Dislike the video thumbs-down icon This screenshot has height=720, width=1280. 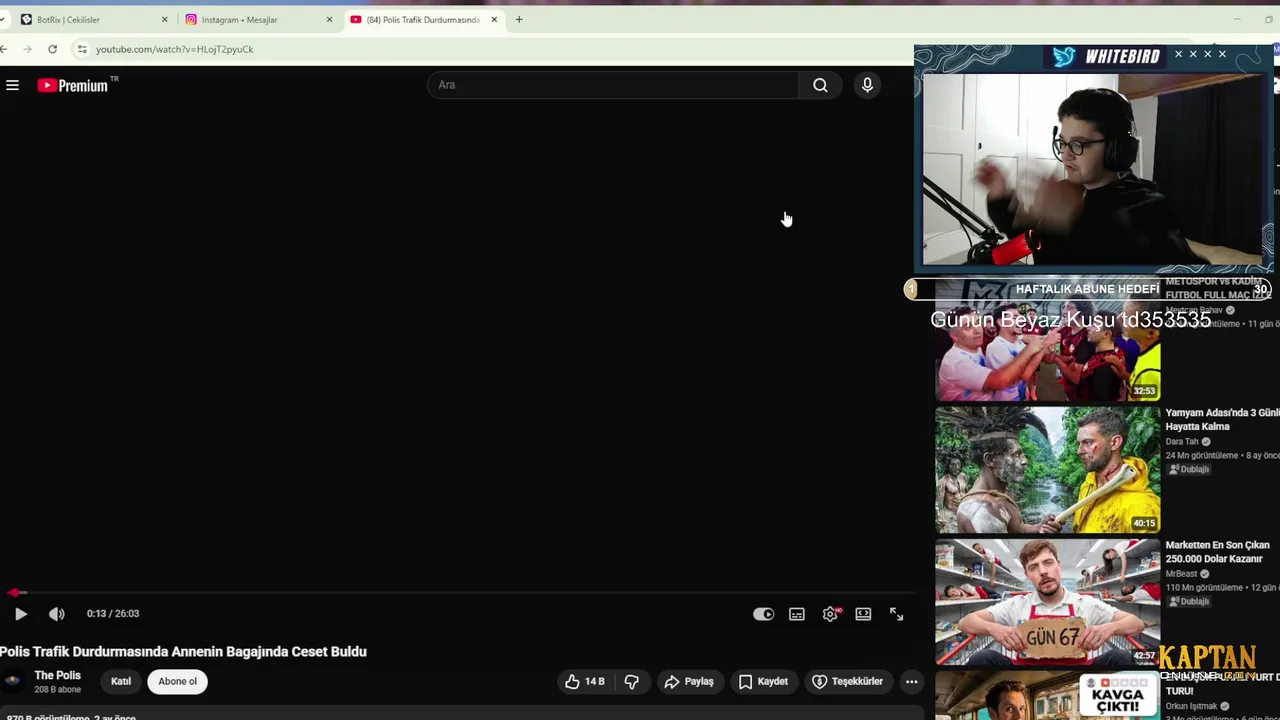(x=632, y=681)
